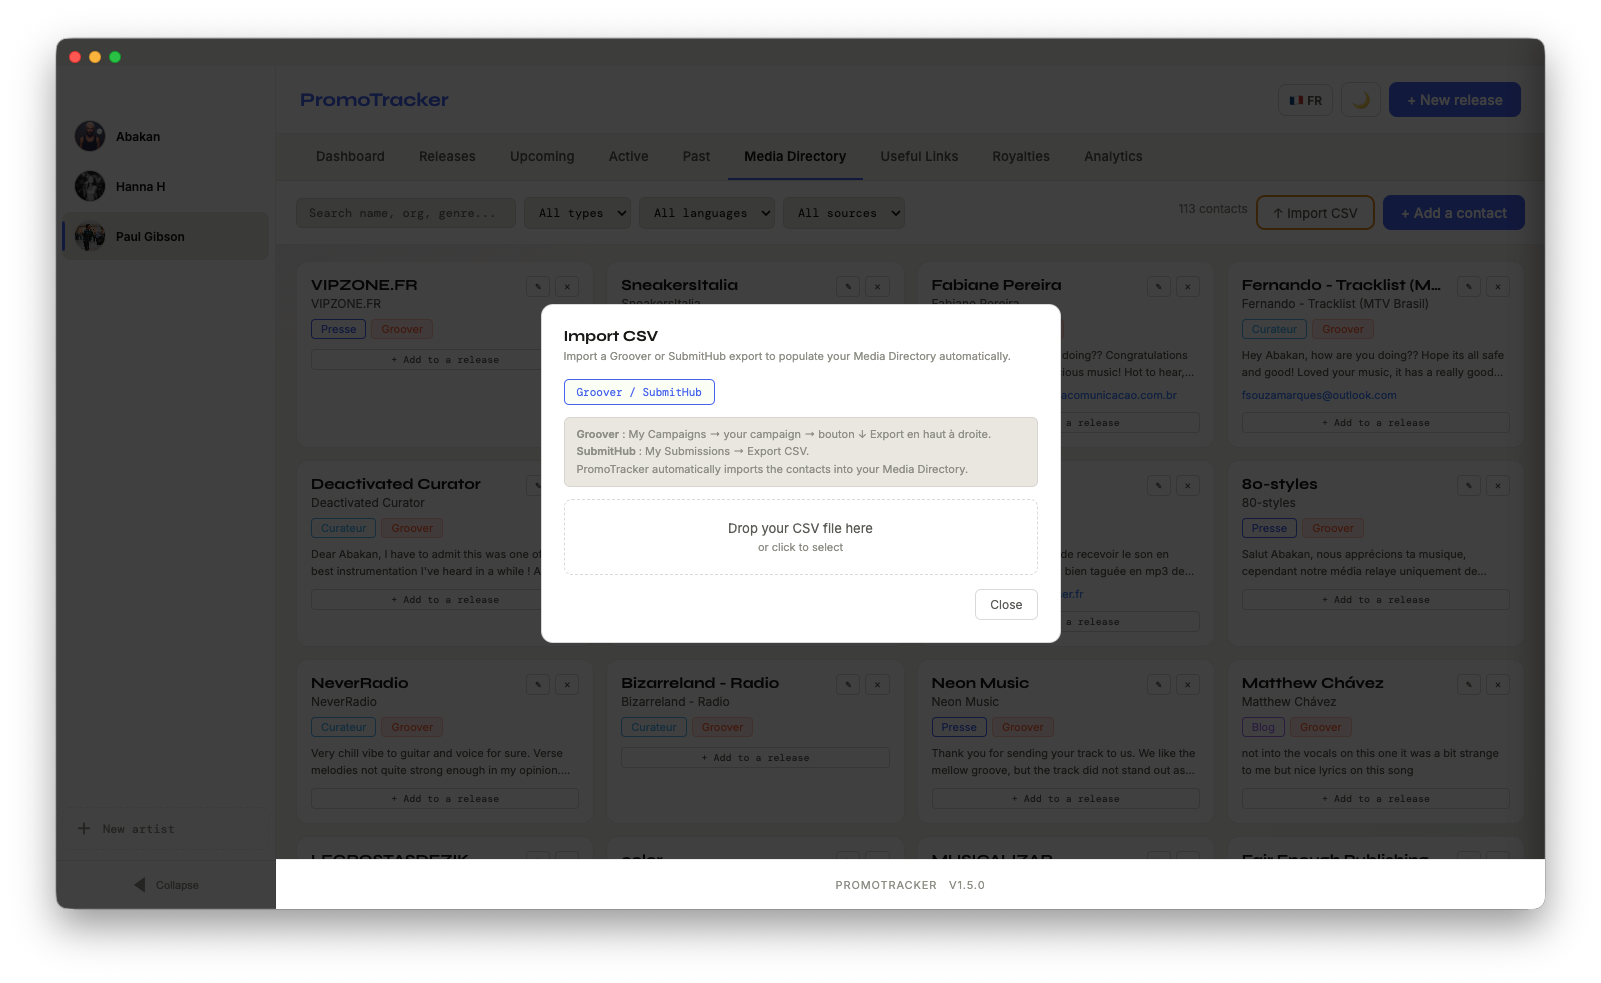Switch to the Royalties tab
This screenshot has height=983, width=1601.
pyautogui.click(x=1020, y=156)
